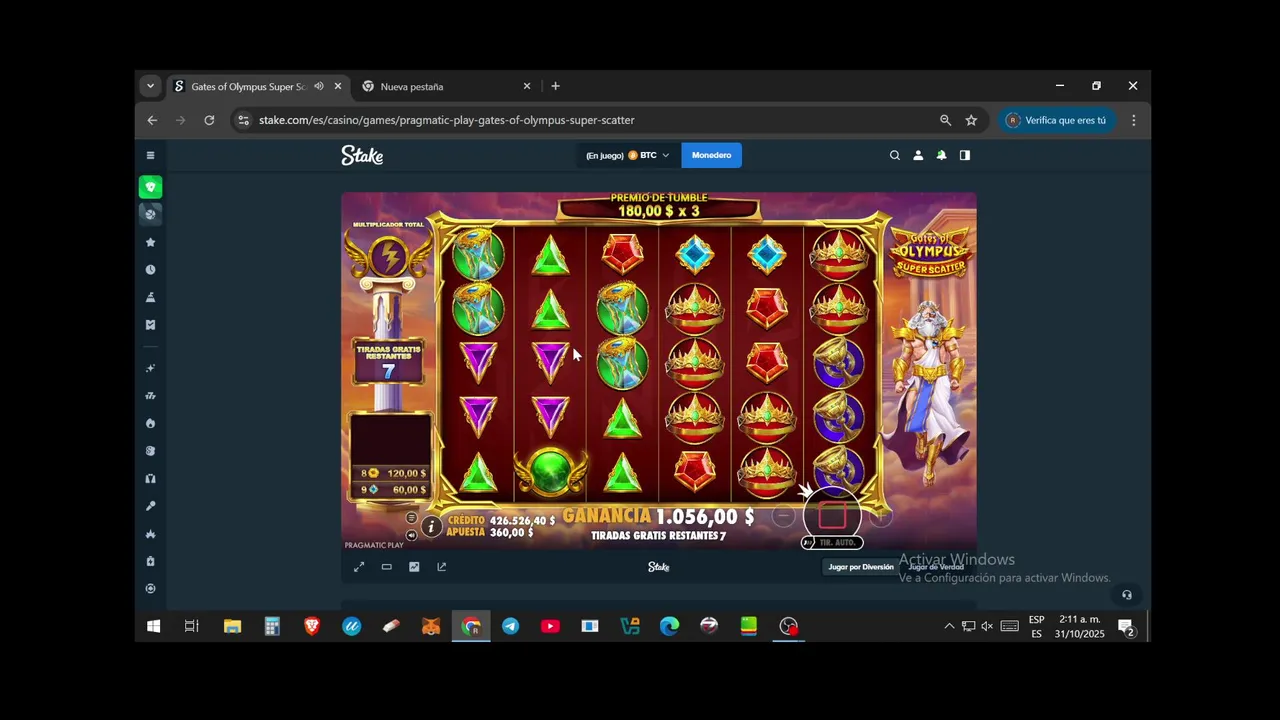Open the game settings menu icon
The image size is (1280, 720).
411,518
